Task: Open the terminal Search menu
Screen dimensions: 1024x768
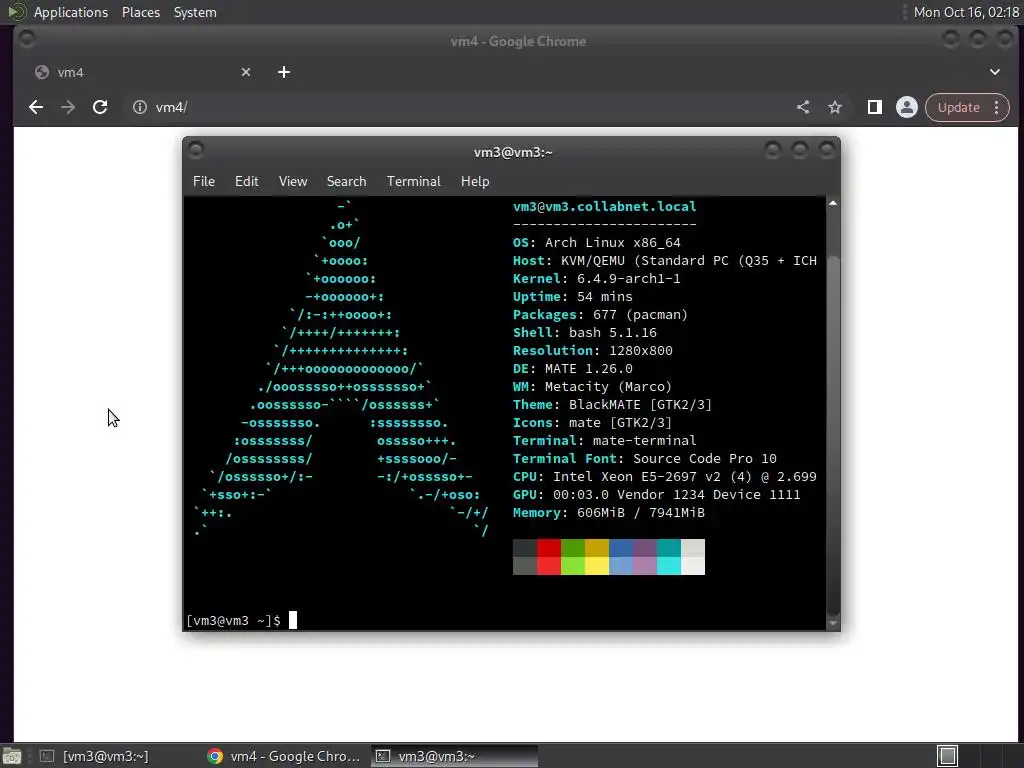Action: click(x=346, y=181)
